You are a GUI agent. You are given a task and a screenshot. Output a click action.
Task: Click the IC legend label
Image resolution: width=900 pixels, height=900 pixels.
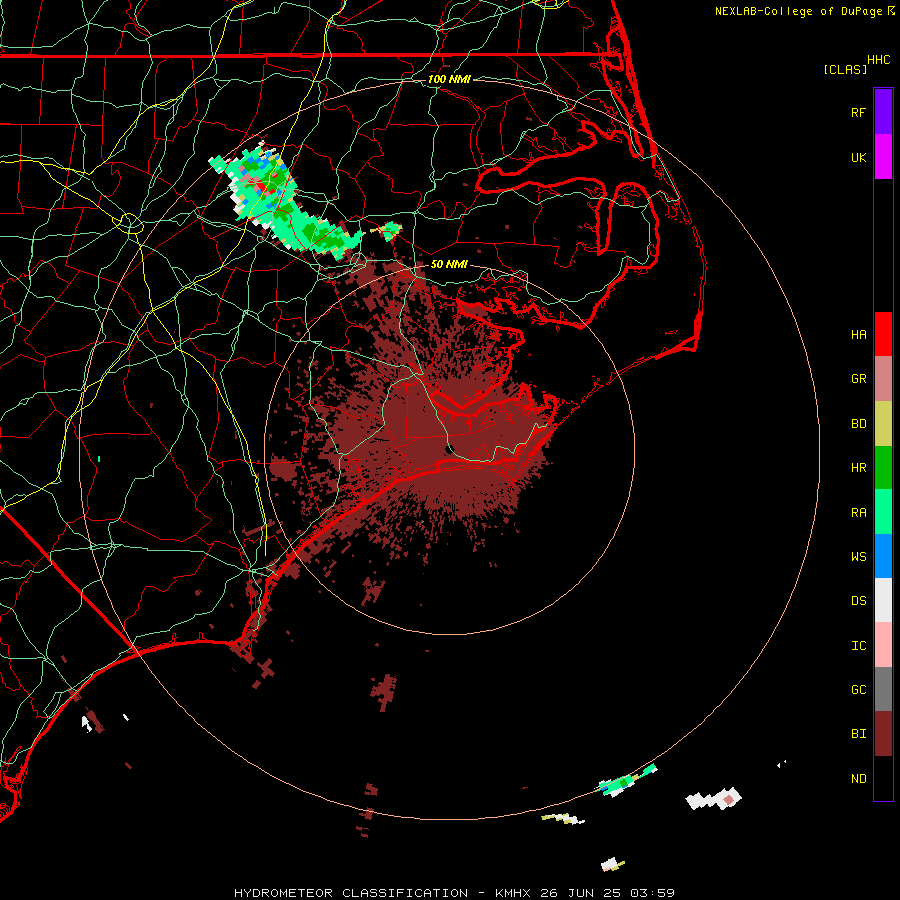[858, 646]
